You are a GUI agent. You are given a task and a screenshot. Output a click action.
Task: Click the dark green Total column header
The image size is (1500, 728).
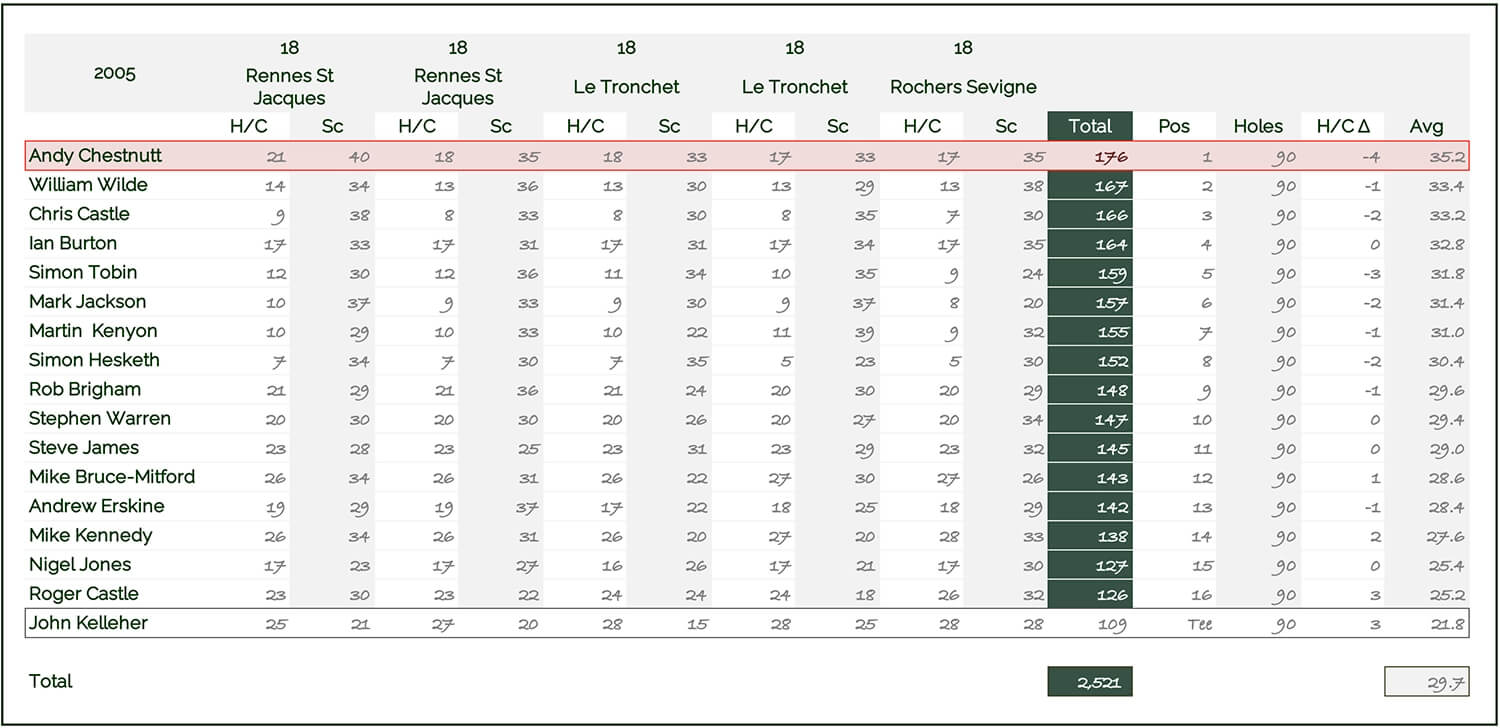point(1090,126)
